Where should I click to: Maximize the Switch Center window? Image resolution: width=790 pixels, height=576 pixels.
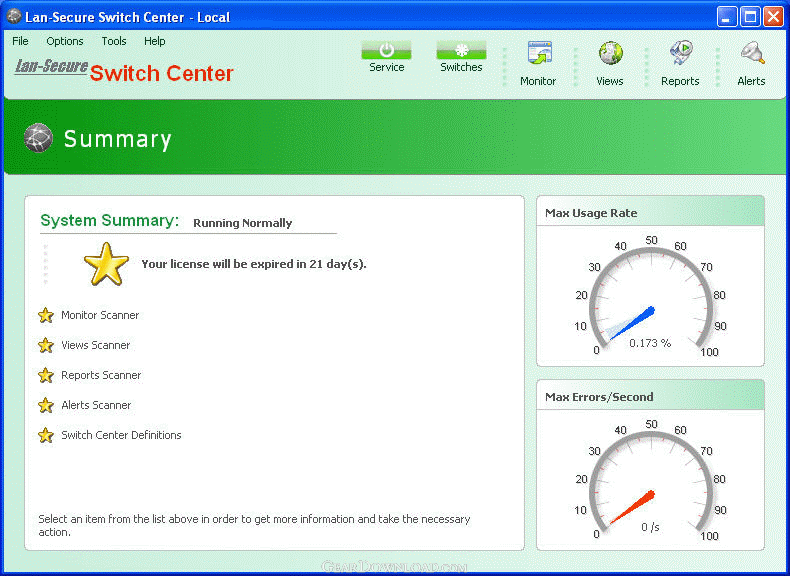pyautogui.click(x=750, y=17)
